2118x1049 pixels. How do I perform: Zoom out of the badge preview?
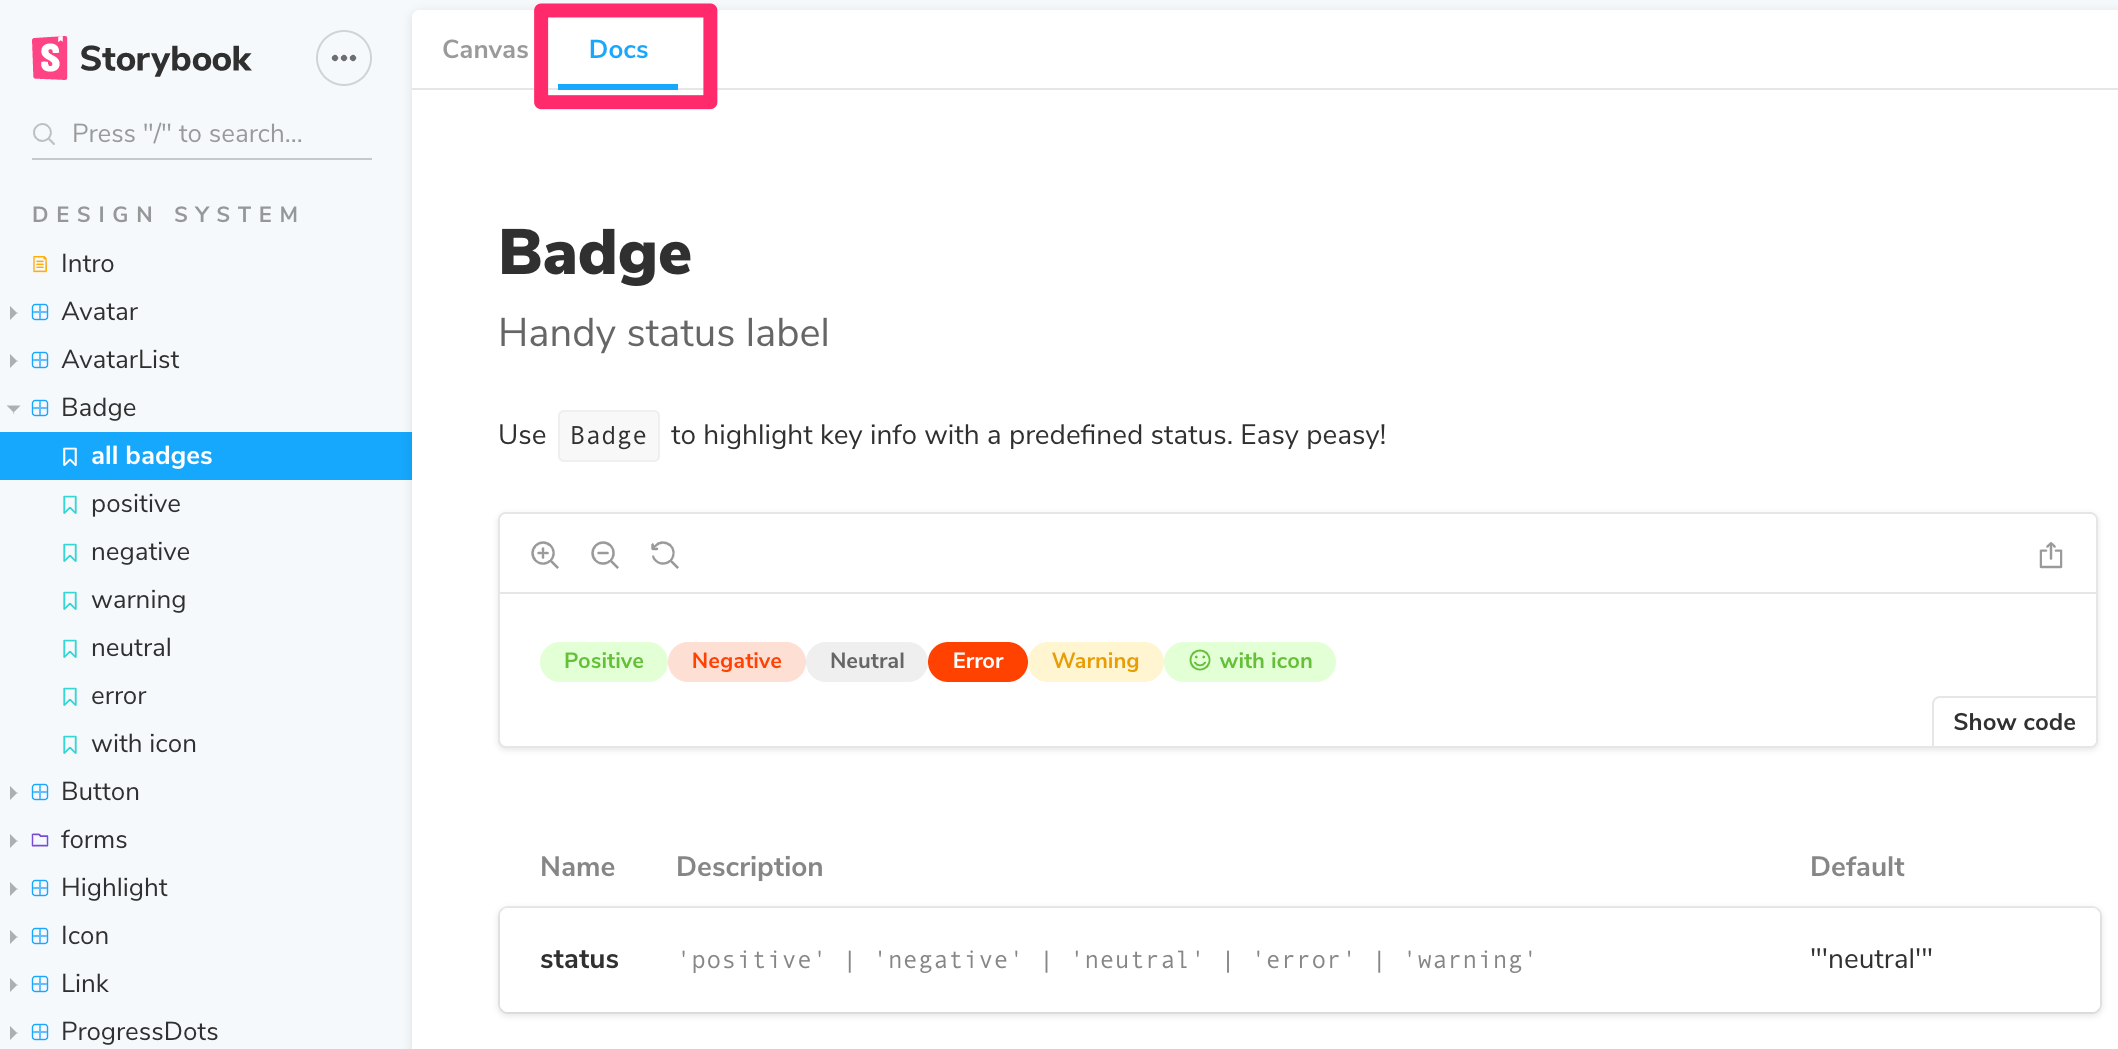(604, 554)
